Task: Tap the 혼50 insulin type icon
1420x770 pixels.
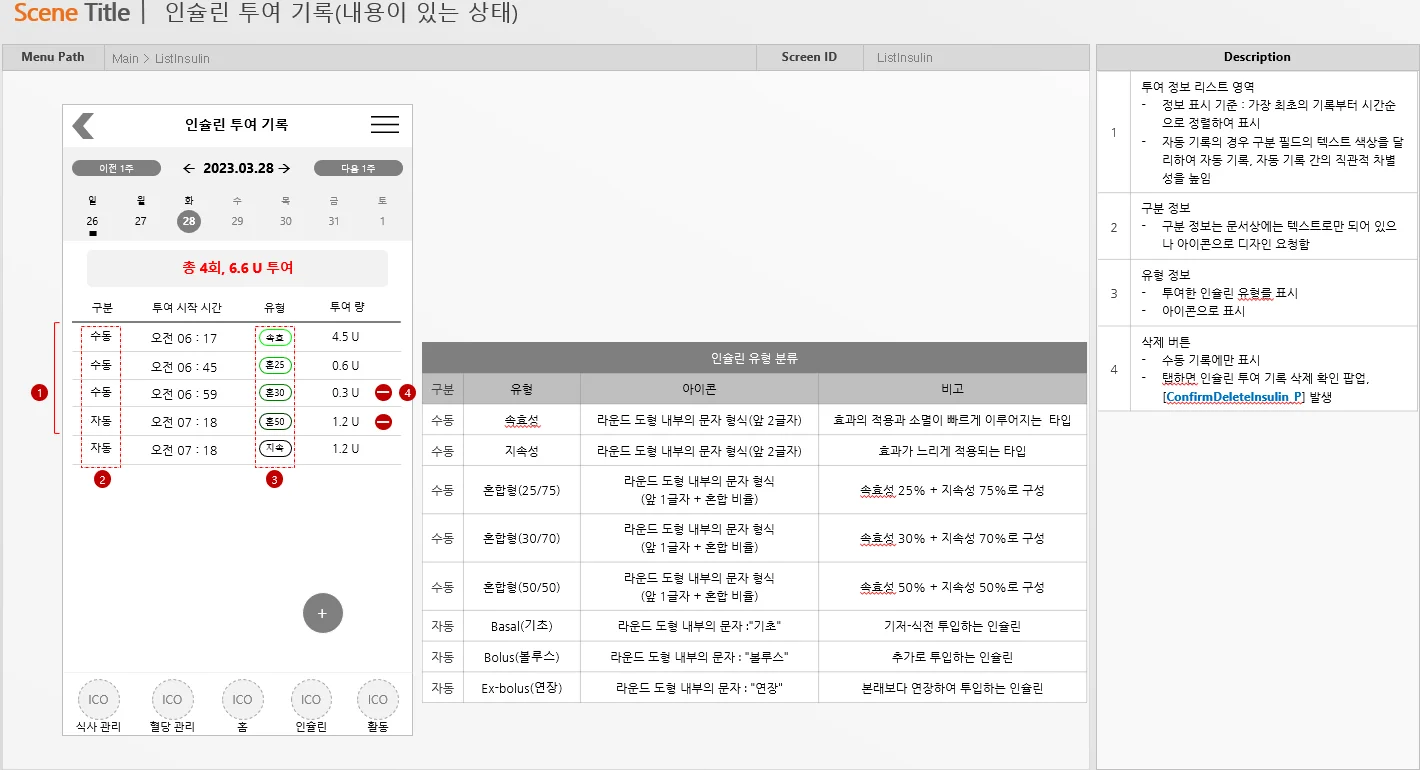Action: click(x=275, y=421)
